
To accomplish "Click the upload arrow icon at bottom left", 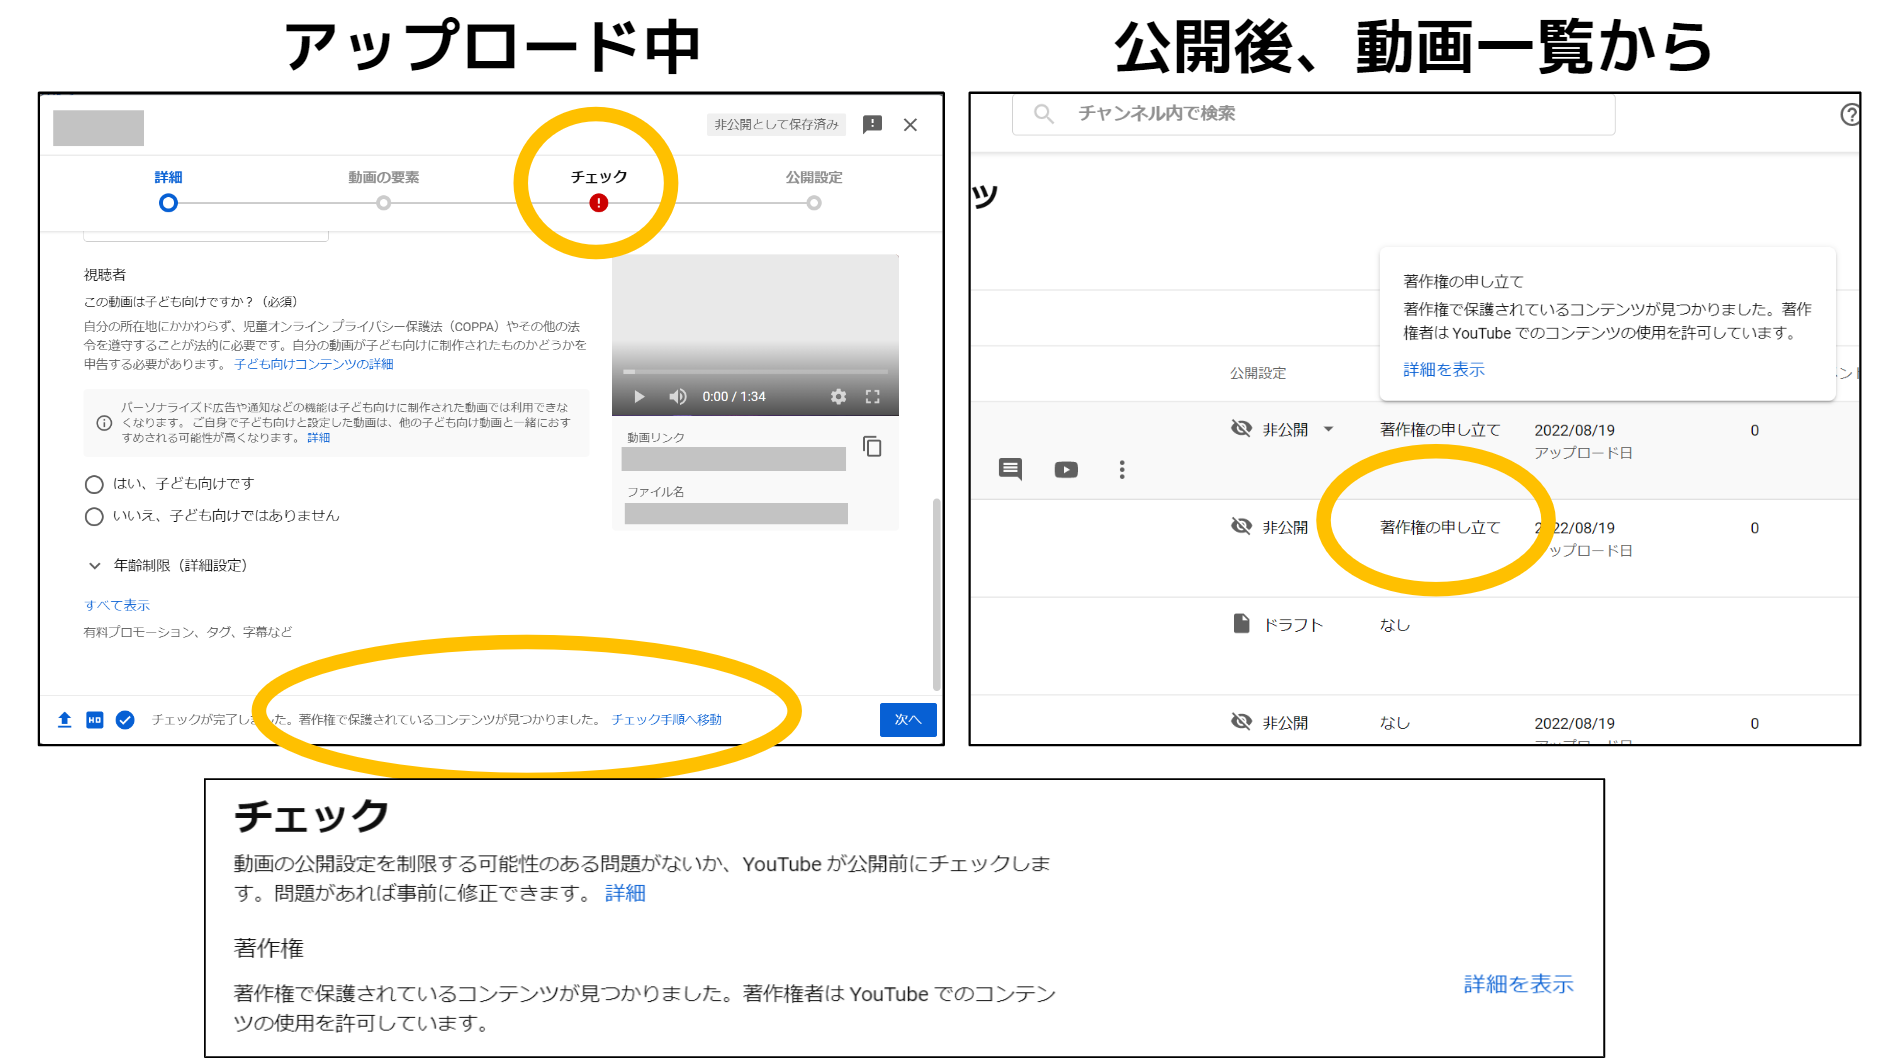I will point(64,720).
